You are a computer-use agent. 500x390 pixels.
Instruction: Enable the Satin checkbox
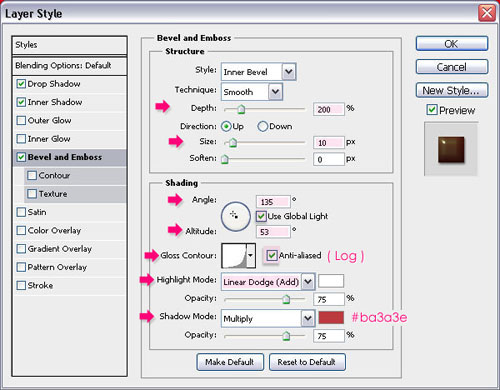(x=21, y=212)
